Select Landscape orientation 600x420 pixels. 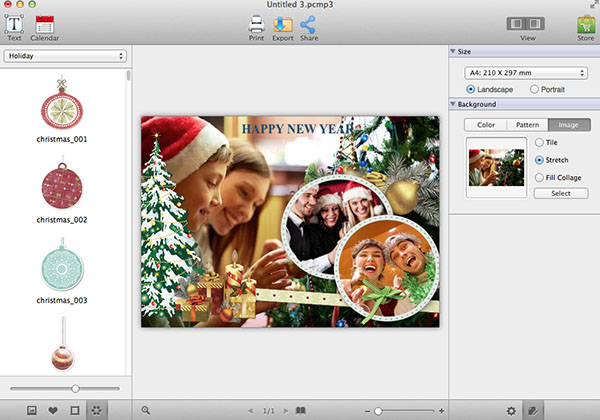(472, 89)
